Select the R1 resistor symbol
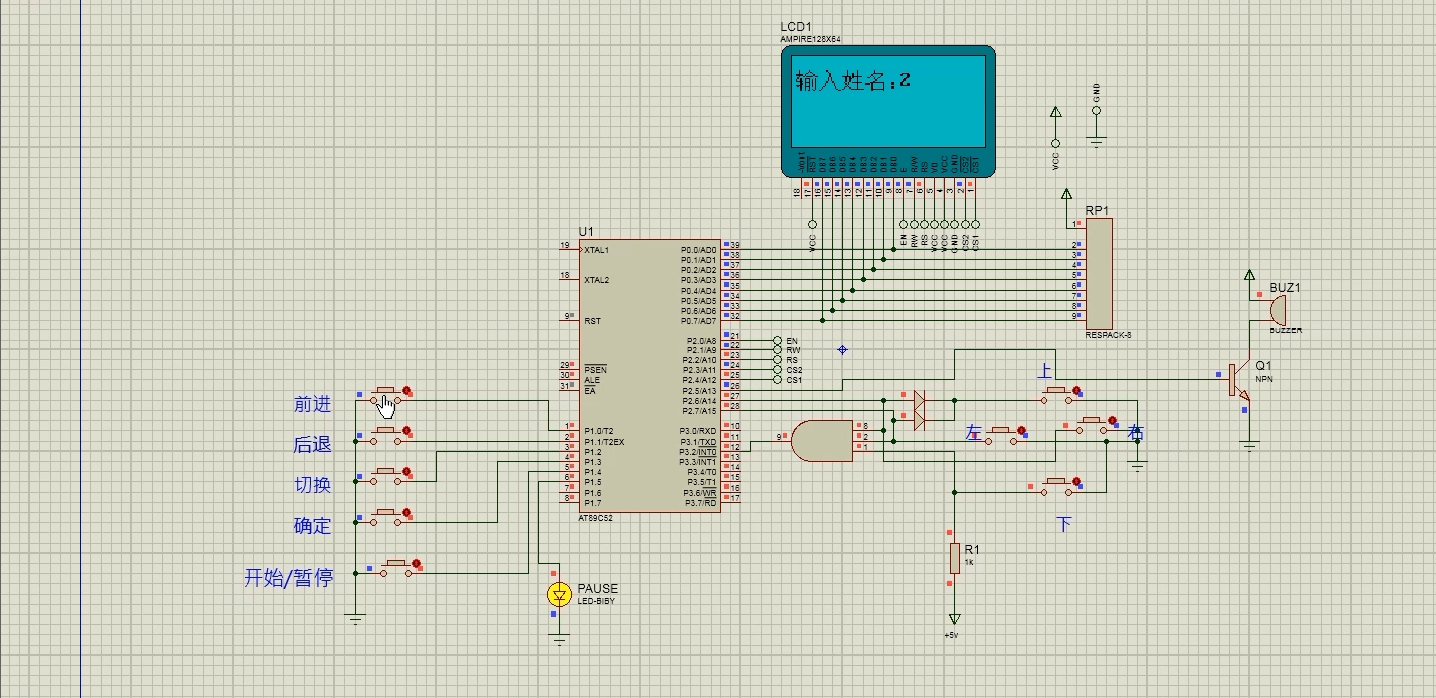The image size is (1436, 698). (955, 558)
